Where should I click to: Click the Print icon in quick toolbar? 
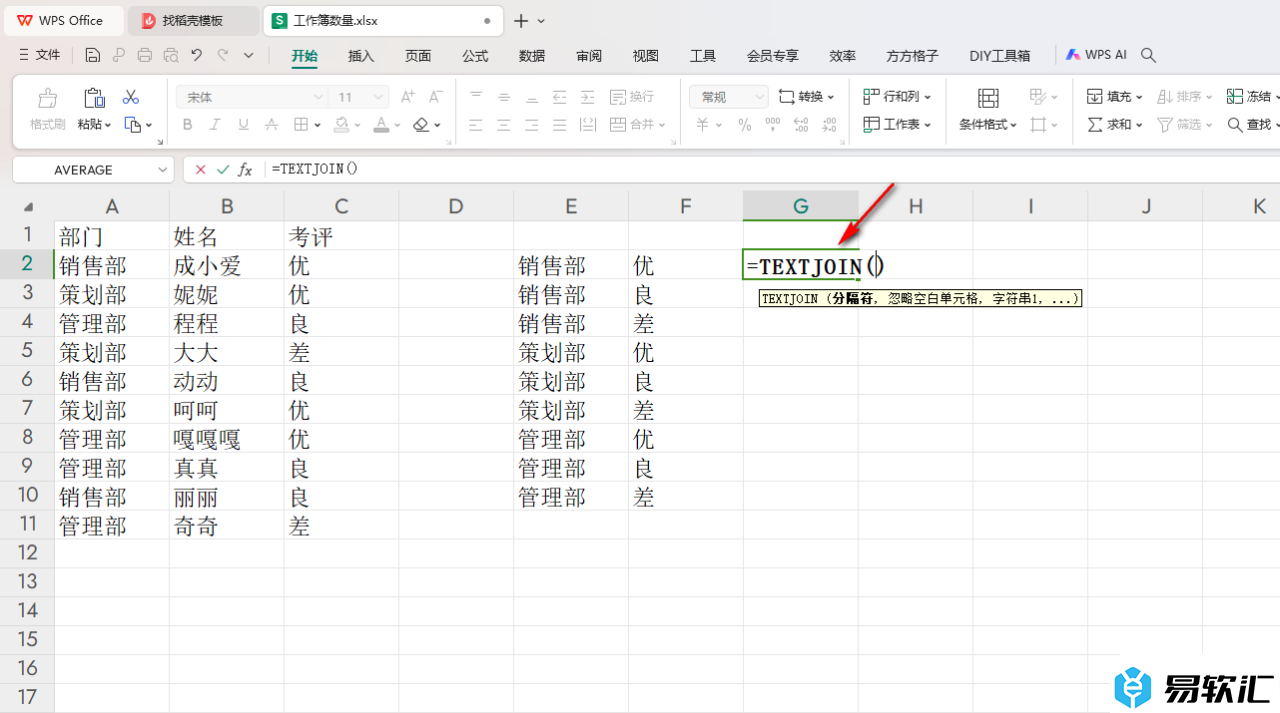coord(145,55)
